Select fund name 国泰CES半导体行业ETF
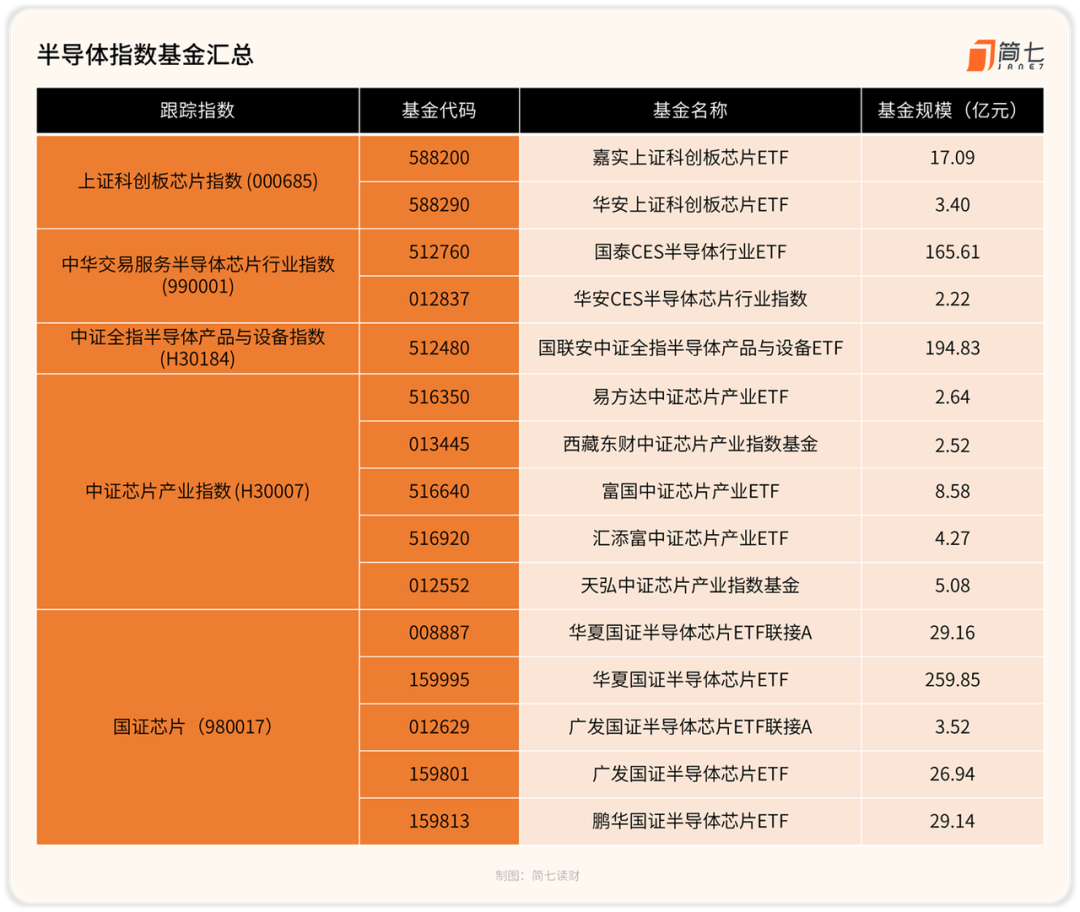Viewport: 1080px width, 912px height. tap(690, 252)
